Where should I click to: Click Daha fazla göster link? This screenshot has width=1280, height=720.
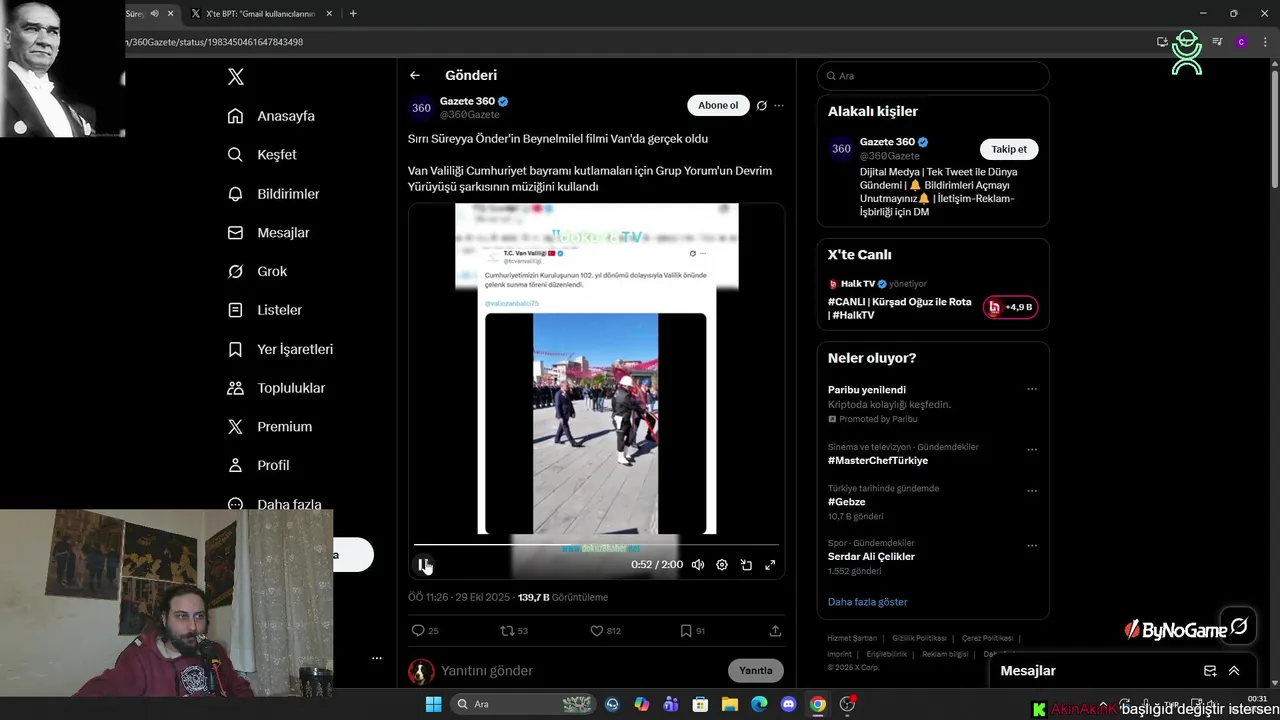pos(868,602)
